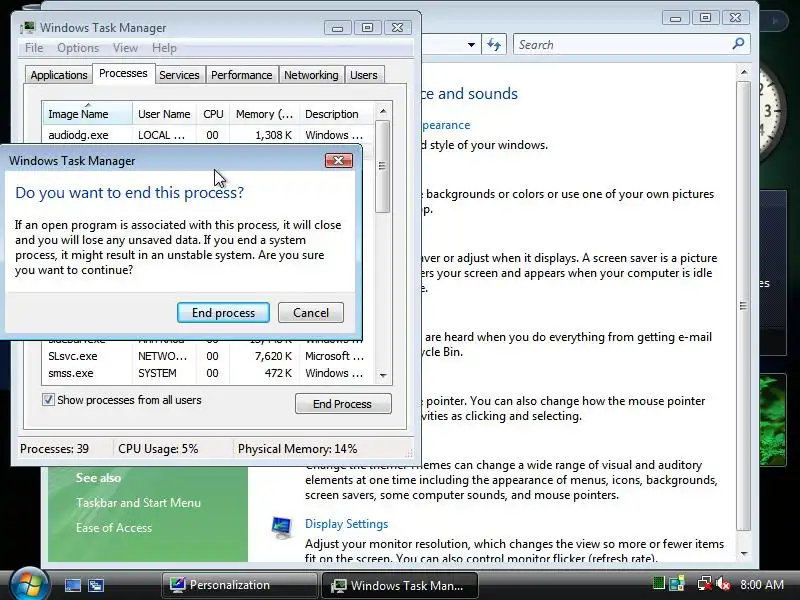This screenshot has width=800, height=600.
Task: Open Options menu in Task Manager
Action: (78, 48)
